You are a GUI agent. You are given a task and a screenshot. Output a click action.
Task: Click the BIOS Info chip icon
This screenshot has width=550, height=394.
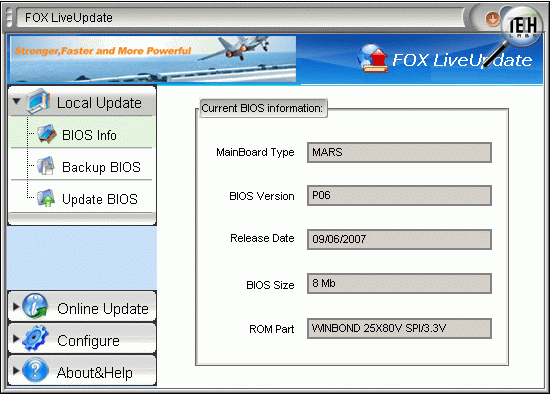pyautogui.click(x=47, y=134)
